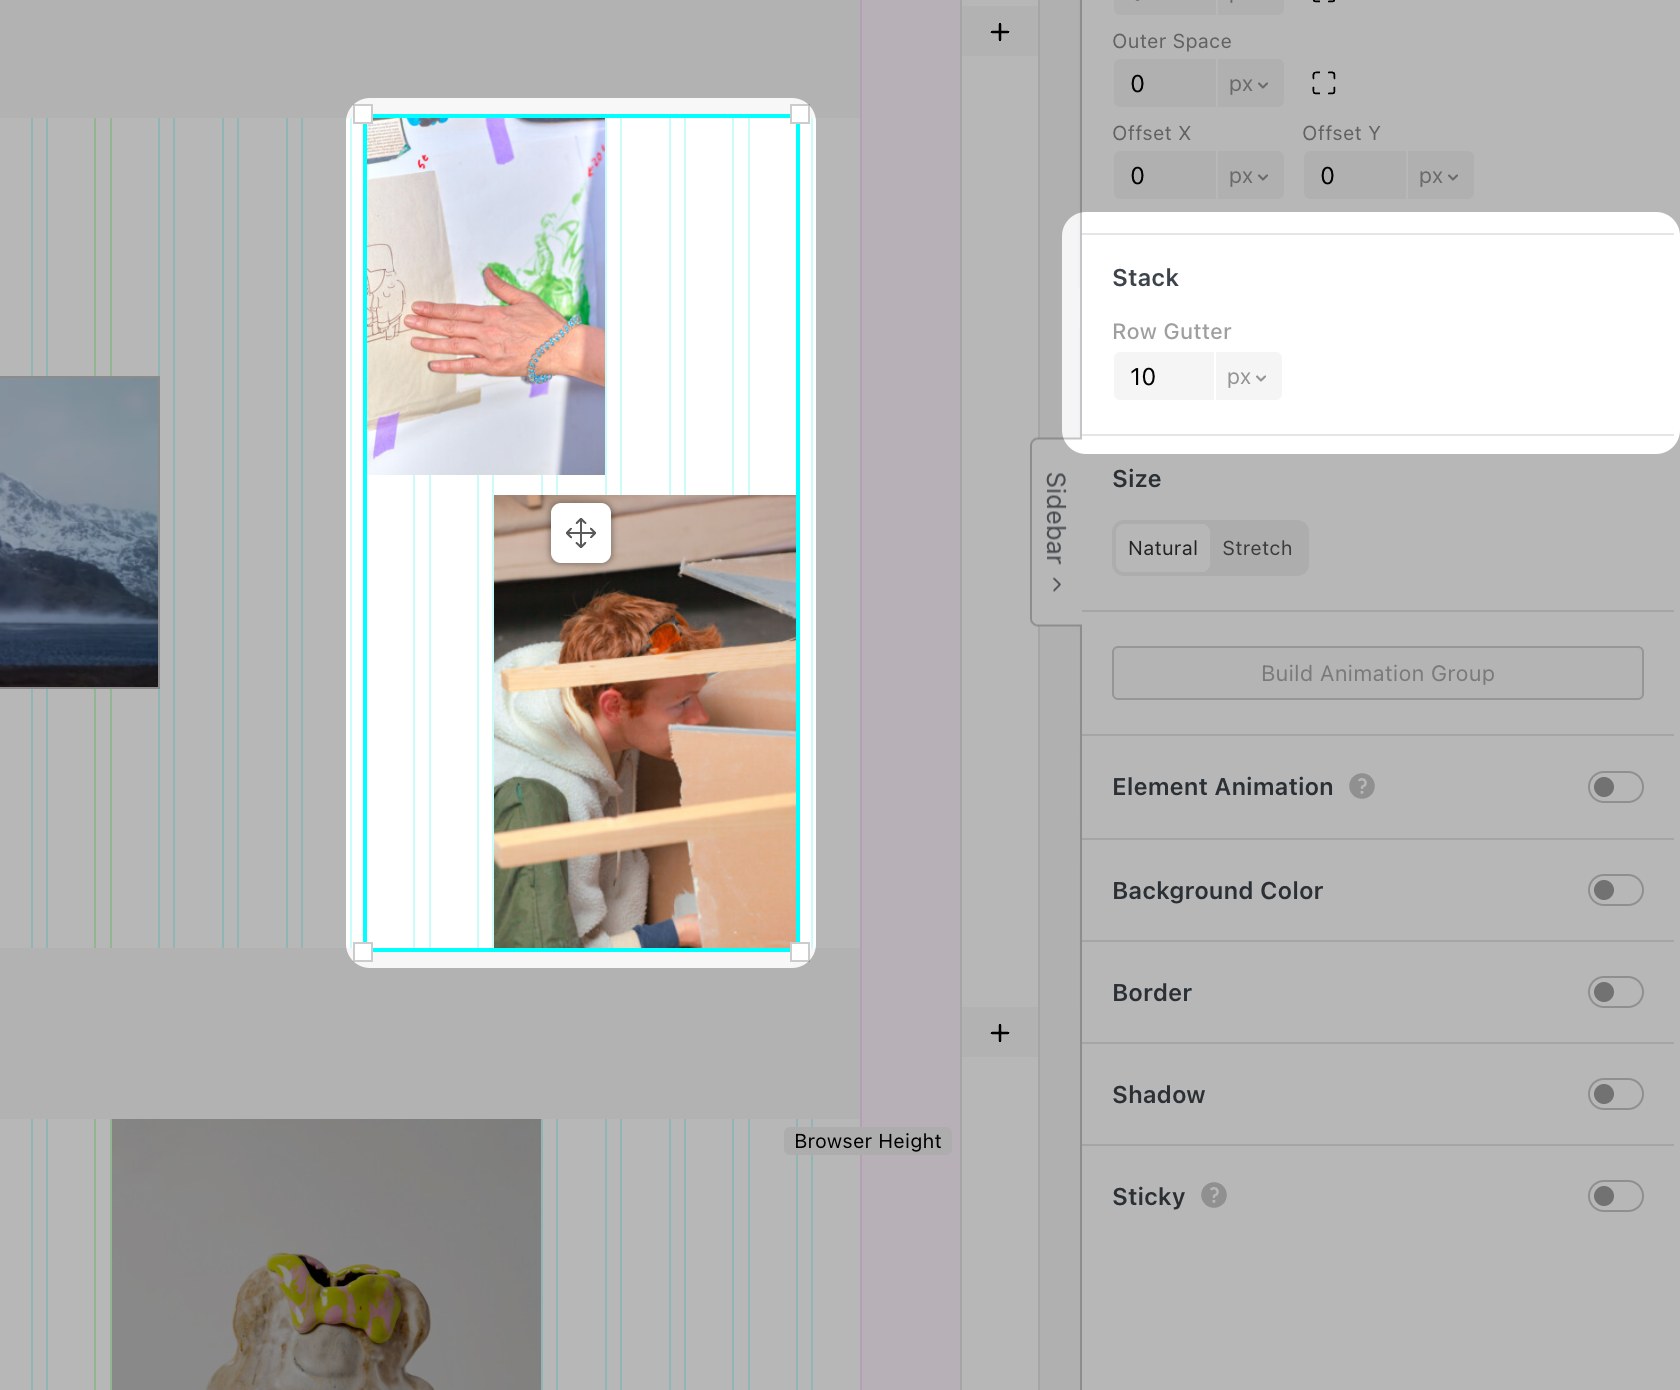The height and width of the screenshot is (1390, 1680).
Task: Select the snowy mountain photo
Action: [79, 532]
